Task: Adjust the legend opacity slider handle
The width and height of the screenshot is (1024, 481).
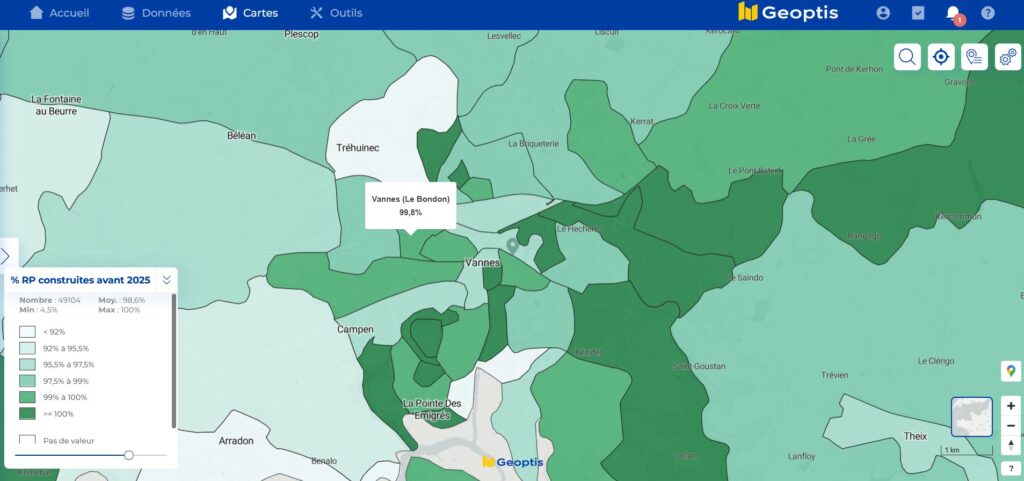Action: click(x=129, y=455)
